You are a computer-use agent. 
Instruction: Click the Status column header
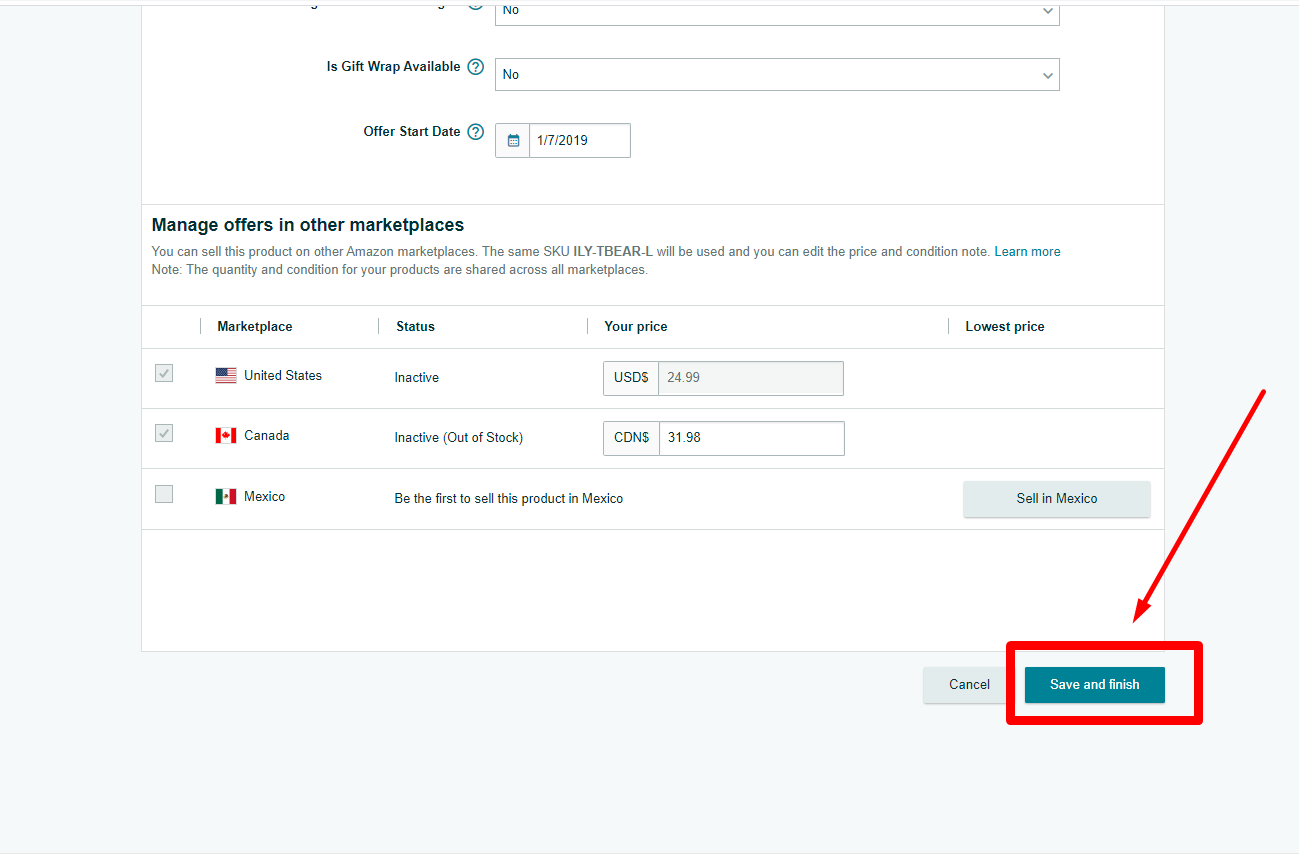(x=415, y=327)
